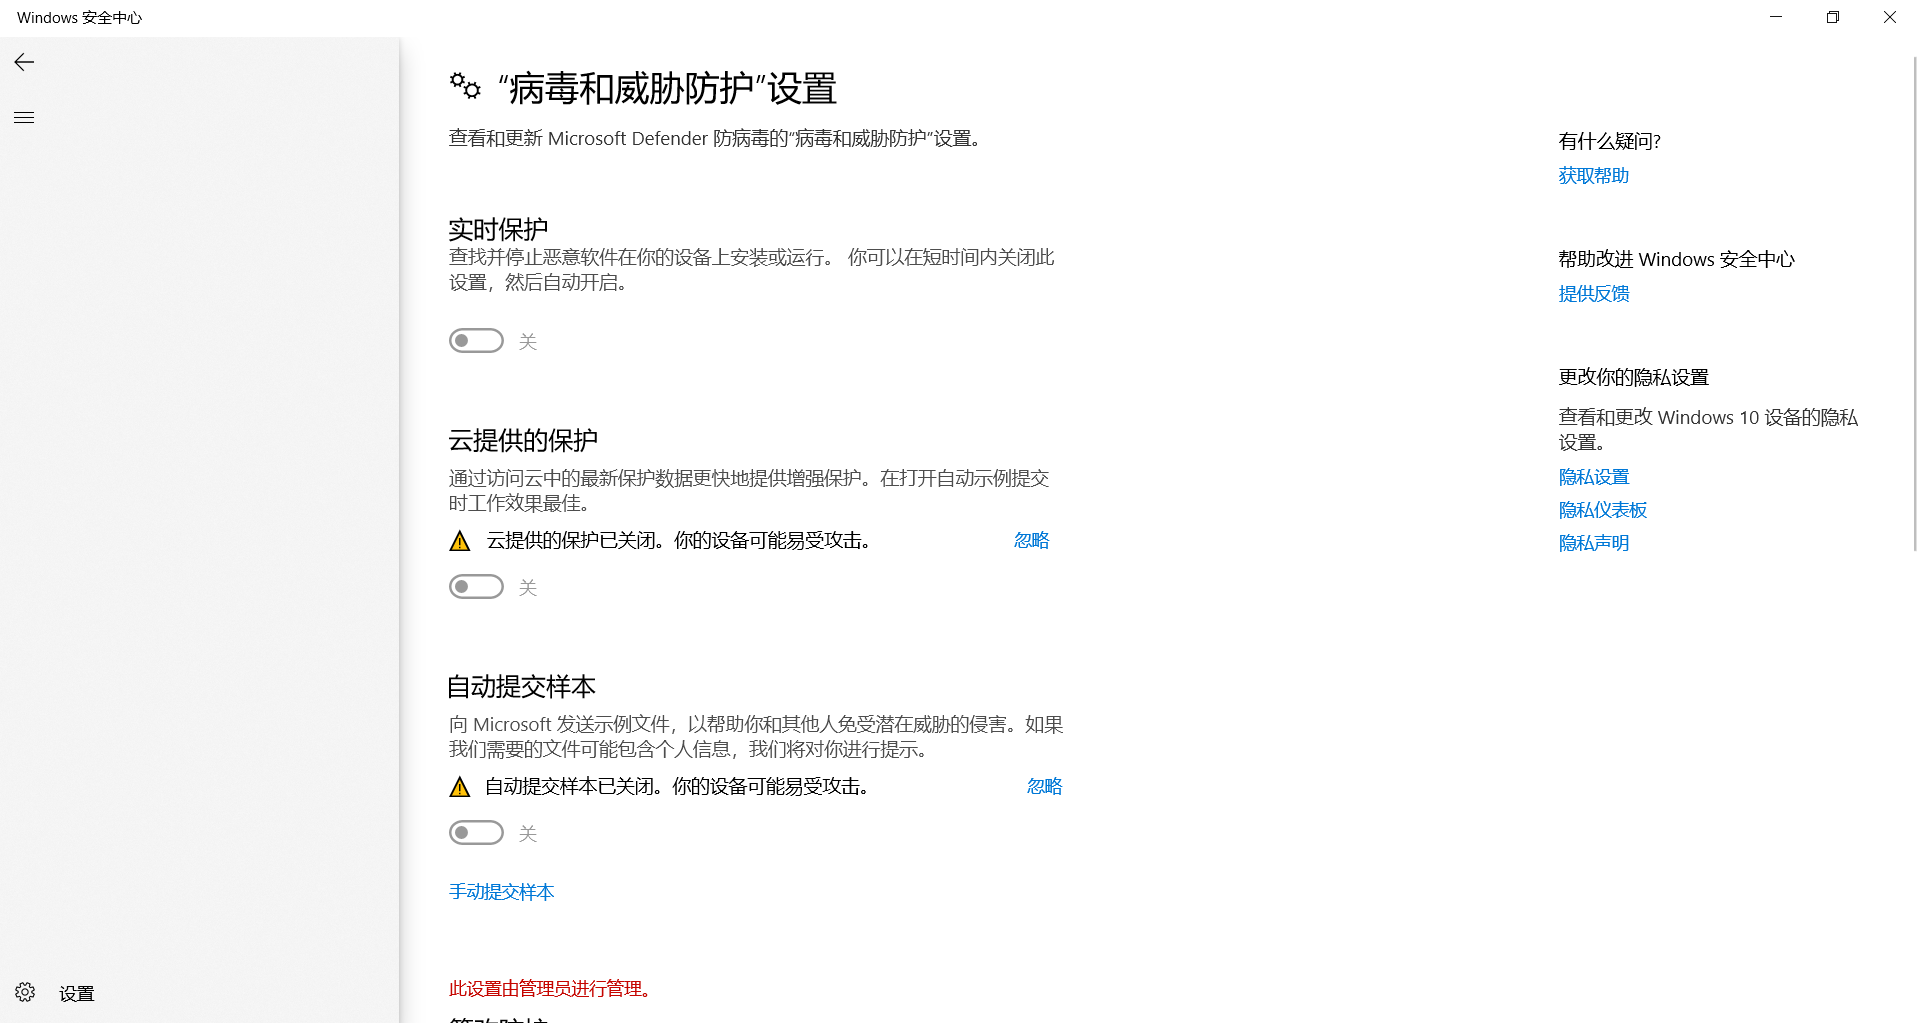1919x1023 pixels.
Task: Open the 手动提交样本 link
Action: pyautogui.click(x=501, y=891)
